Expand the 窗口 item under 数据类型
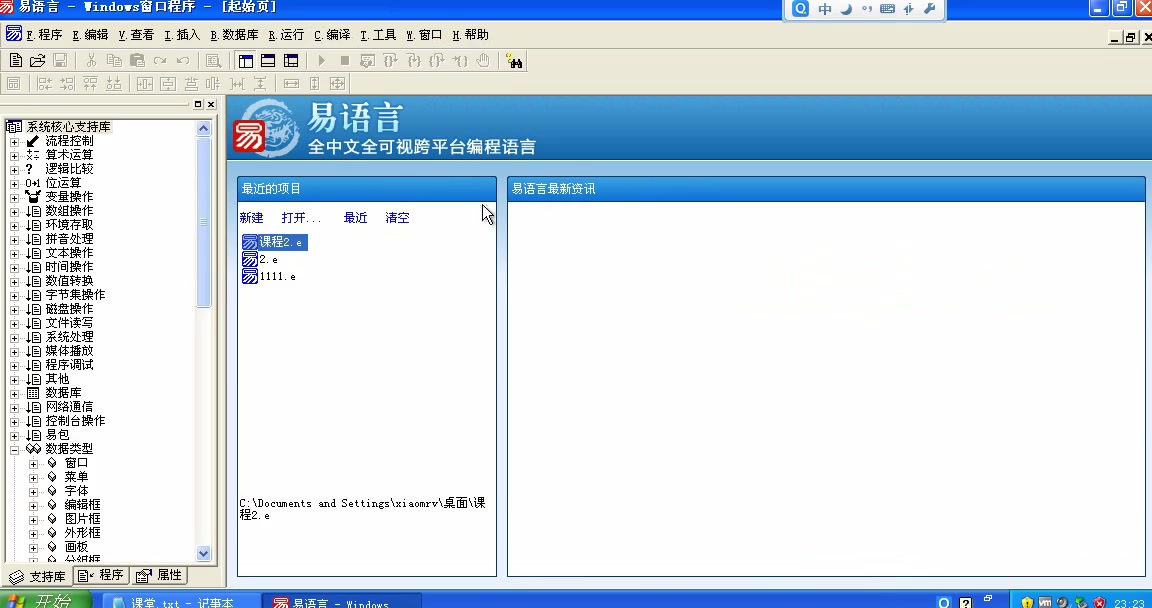Screen dimensions: 1152x608 33,463
